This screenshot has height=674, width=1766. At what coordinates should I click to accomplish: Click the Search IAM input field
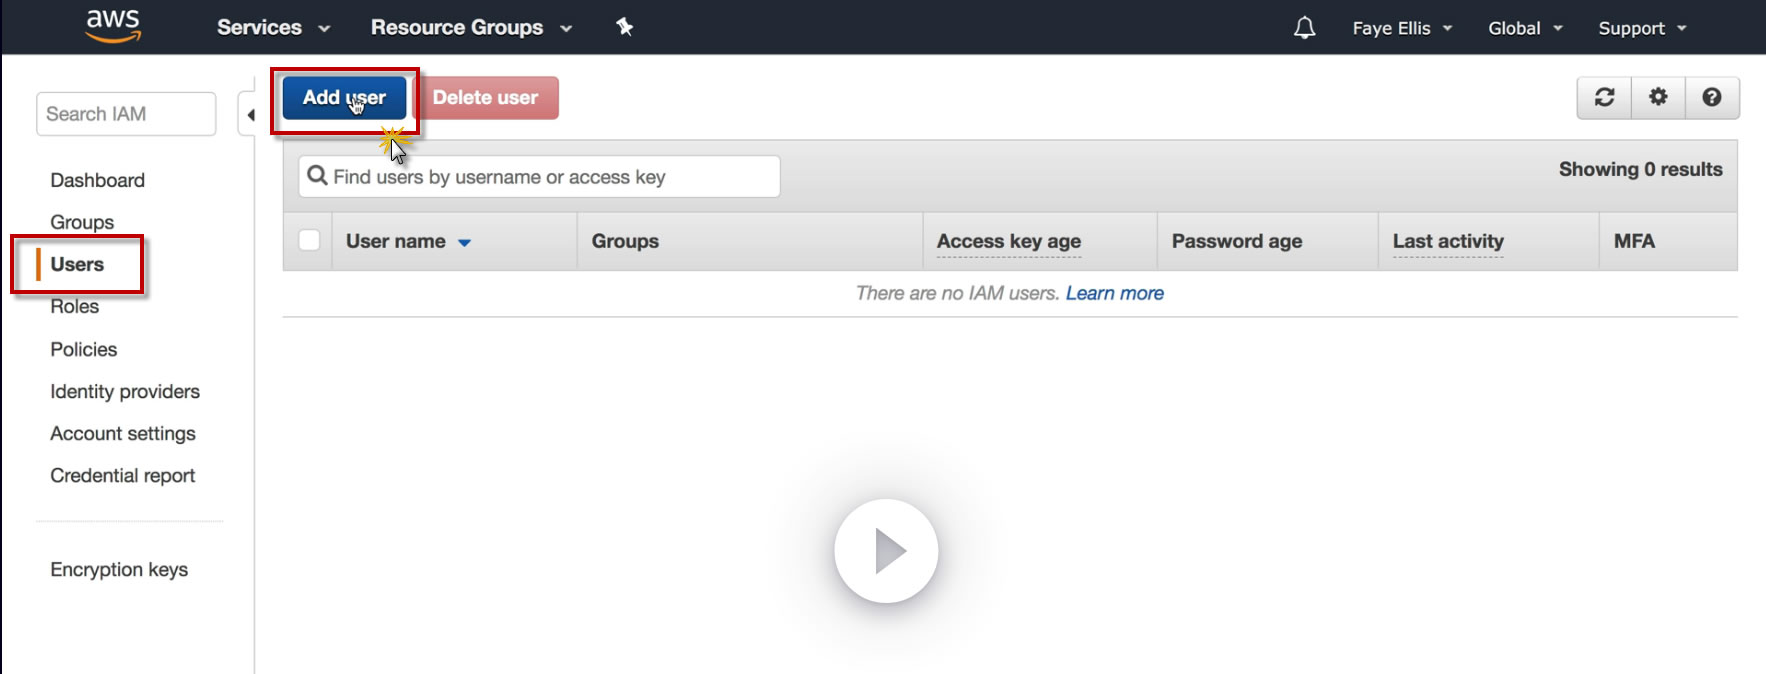[126, 114]
